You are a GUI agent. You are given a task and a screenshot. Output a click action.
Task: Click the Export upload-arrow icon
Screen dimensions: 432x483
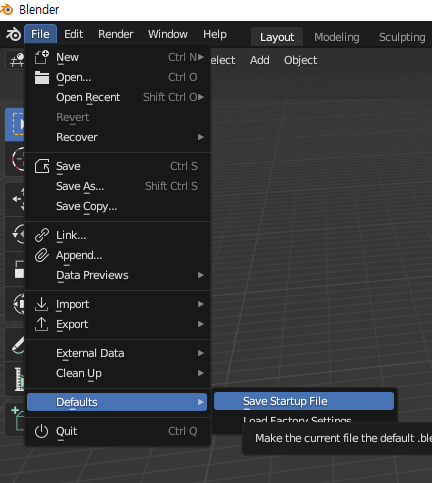click(41, 324)
